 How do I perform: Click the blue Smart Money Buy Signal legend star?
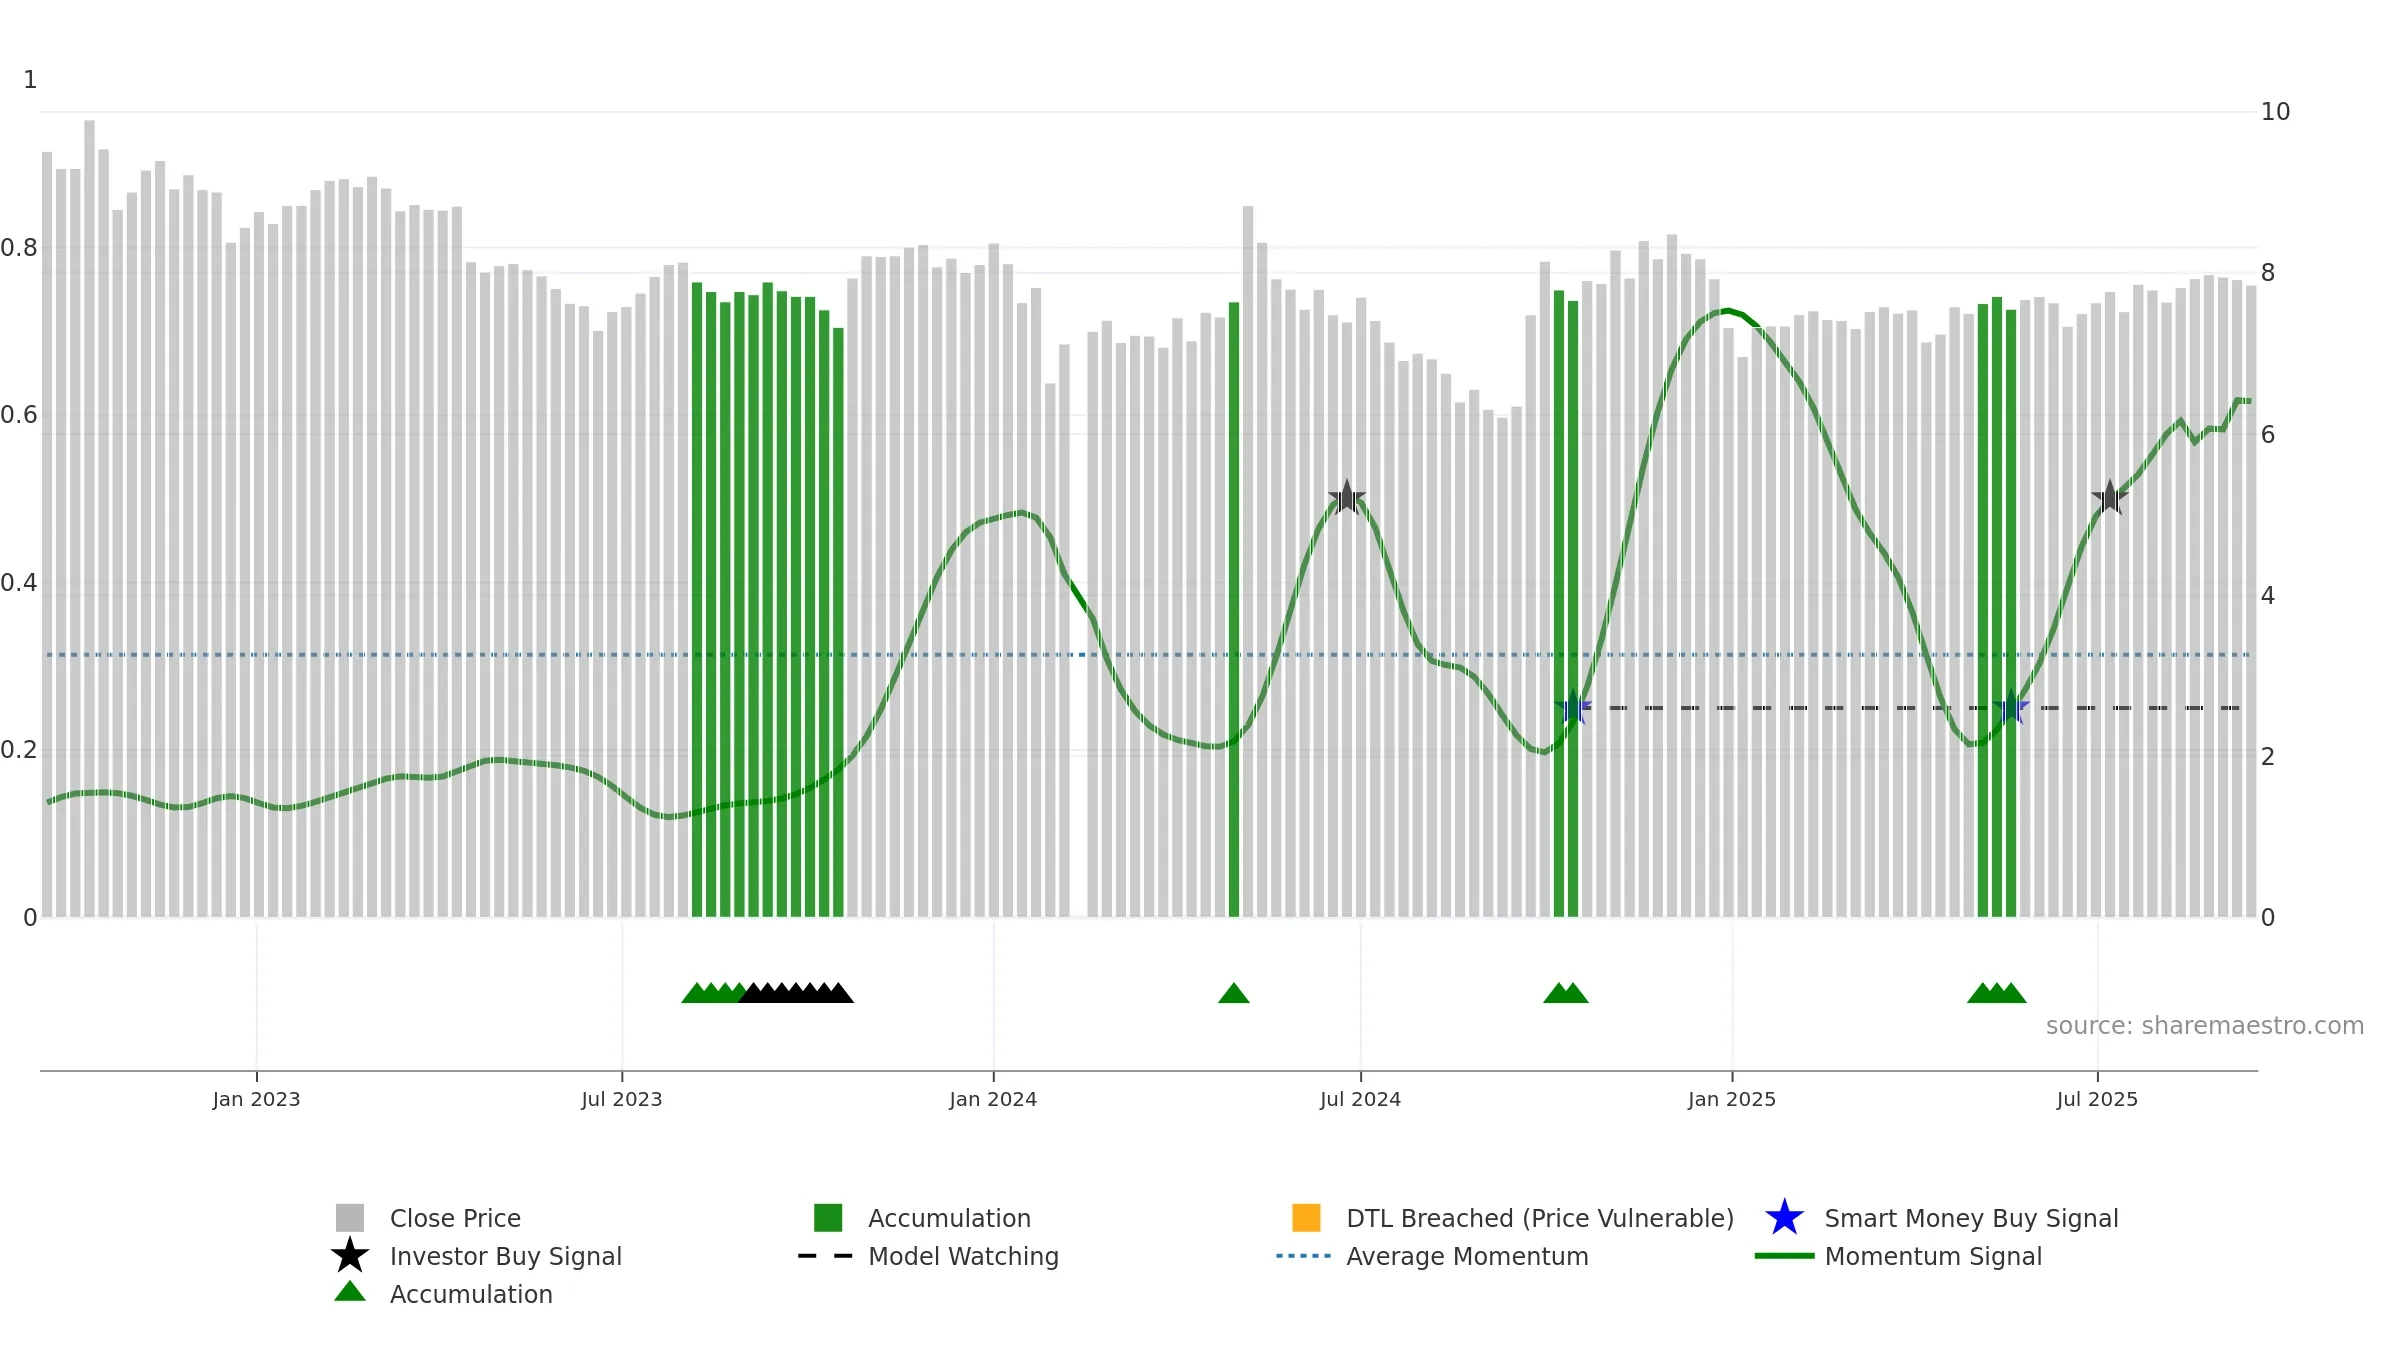pyautogui.click(x=1784, y=1218)
